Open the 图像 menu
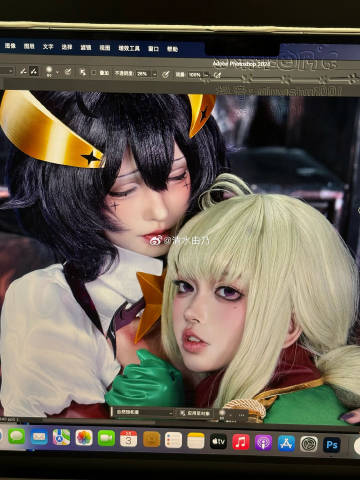Viewport: 360px width, 480px height. [x=10, y=46]
